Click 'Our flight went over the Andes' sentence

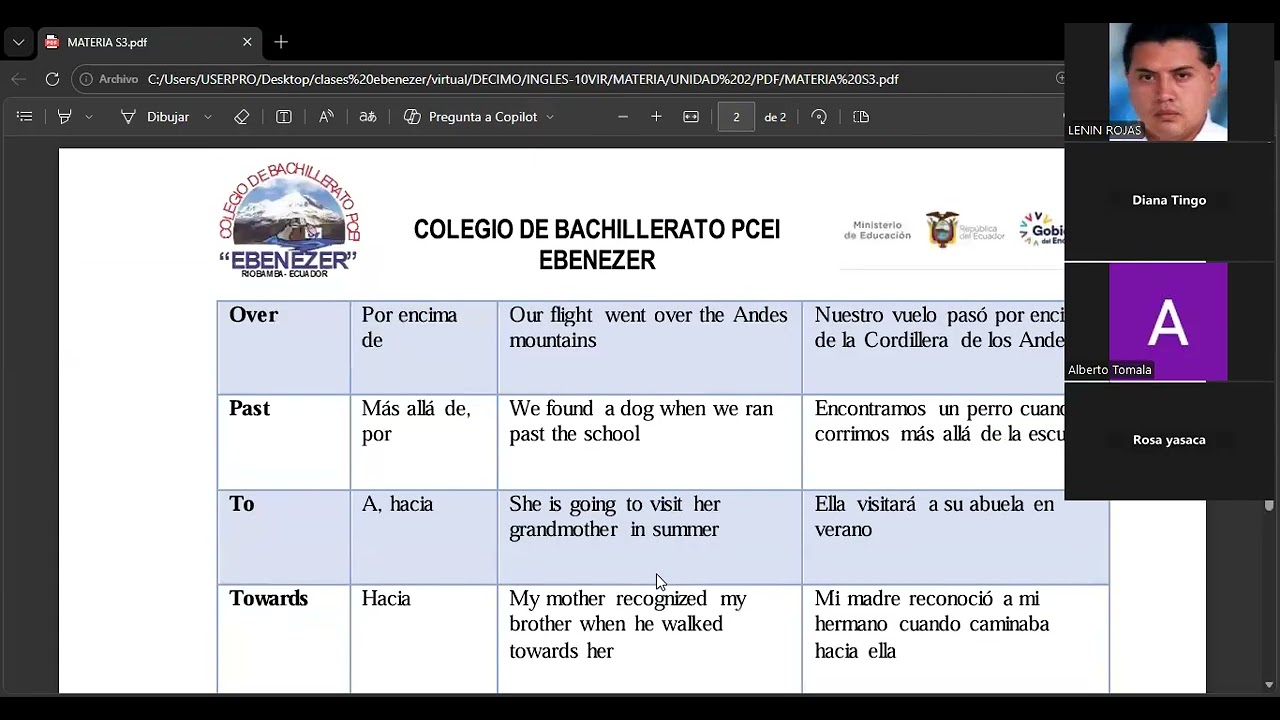[x=648, y=327]
